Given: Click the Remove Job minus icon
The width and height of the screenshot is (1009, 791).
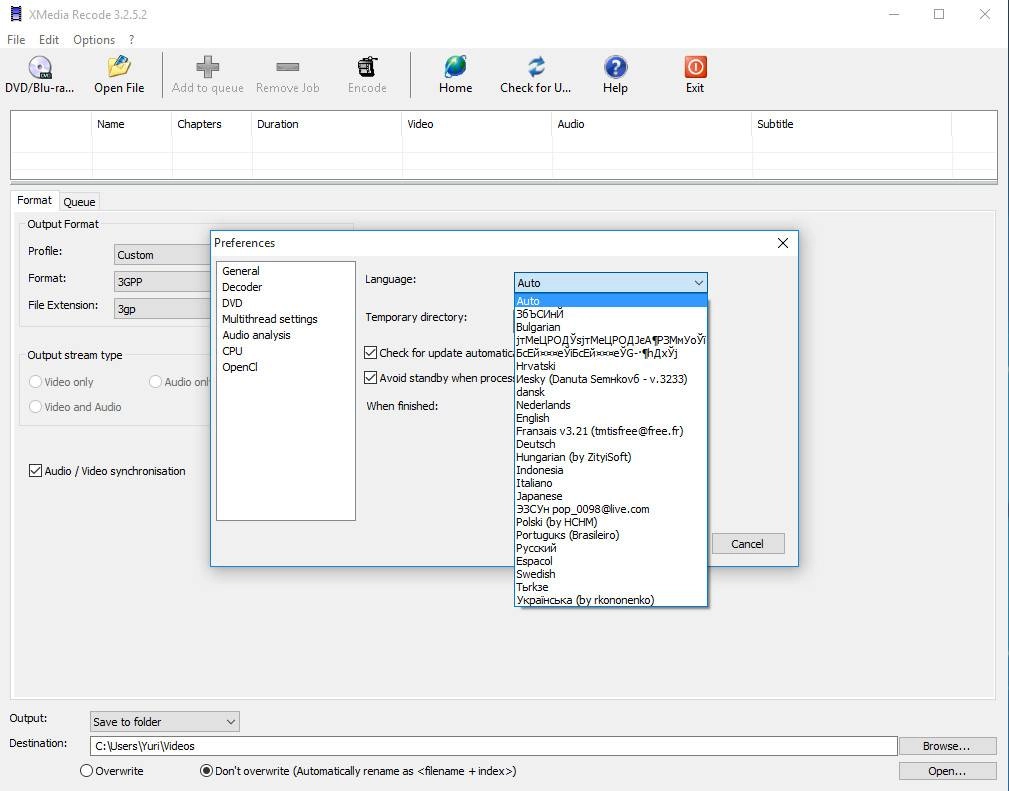Looking at the screenshot, I should [288, 67].
